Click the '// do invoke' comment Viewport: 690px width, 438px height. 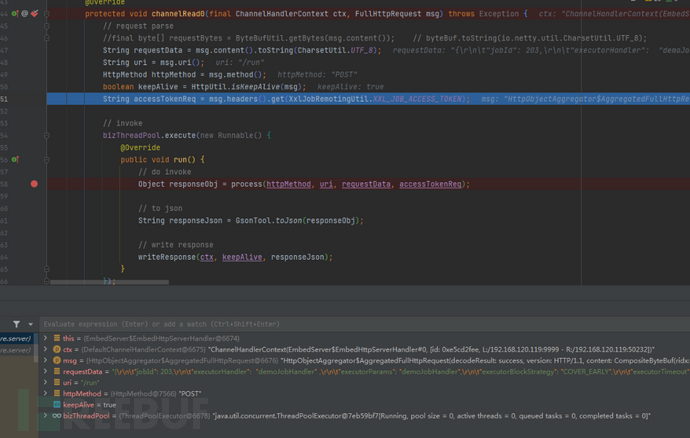tap(165, 172)
